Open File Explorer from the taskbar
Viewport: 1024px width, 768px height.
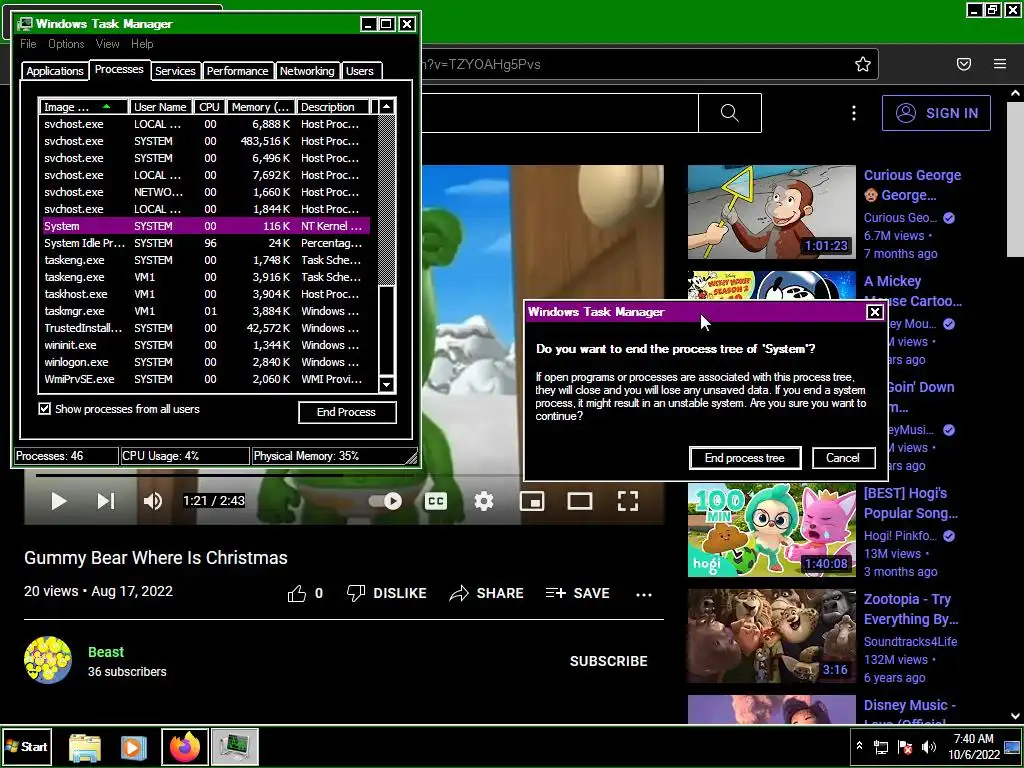tap(85, 747)
